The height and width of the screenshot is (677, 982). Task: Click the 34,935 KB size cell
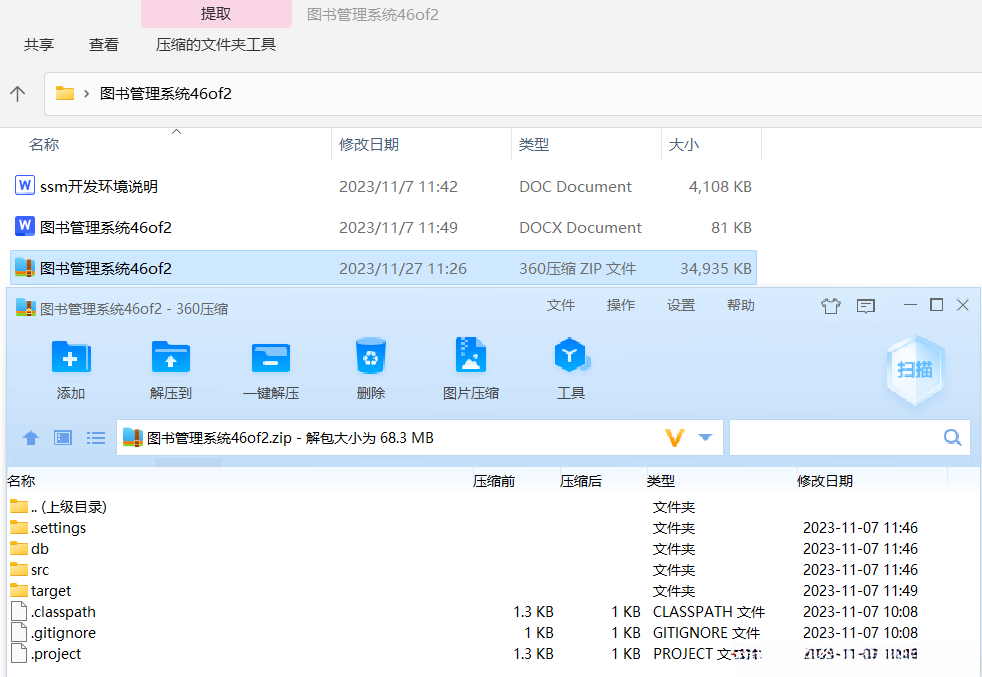[716, 268]
